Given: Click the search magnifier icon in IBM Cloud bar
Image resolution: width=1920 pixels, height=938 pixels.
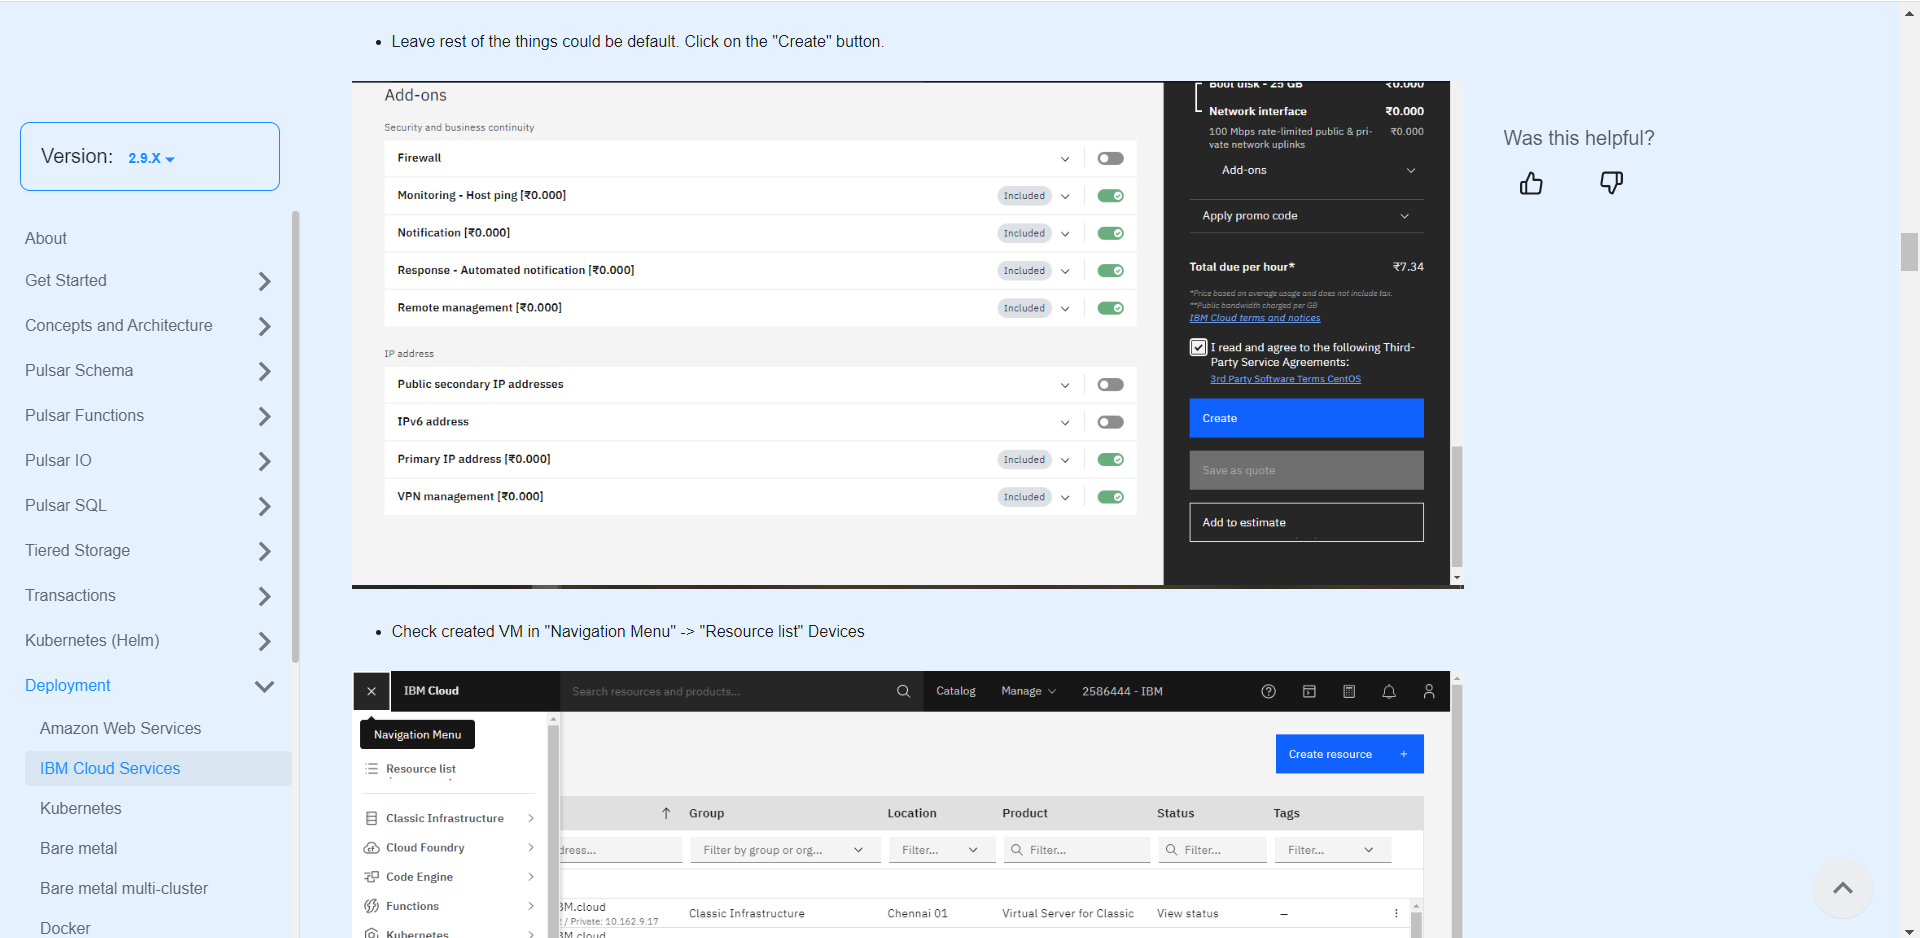Looking at the screenshot, I should (903, 691).
